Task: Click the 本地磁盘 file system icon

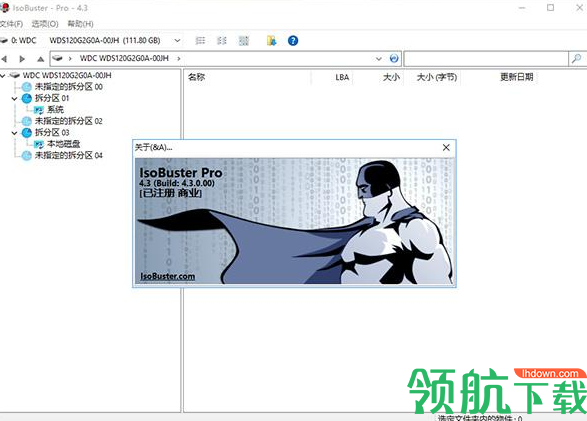Action: pos(39,144)
